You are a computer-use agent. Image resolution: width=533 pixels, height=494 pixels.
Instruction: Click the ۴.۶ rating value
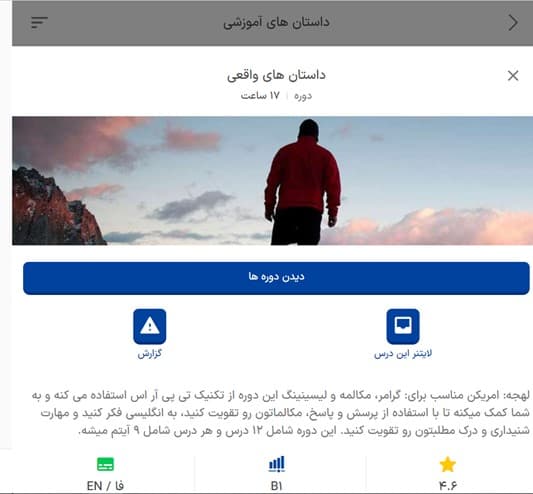(447, 486)
